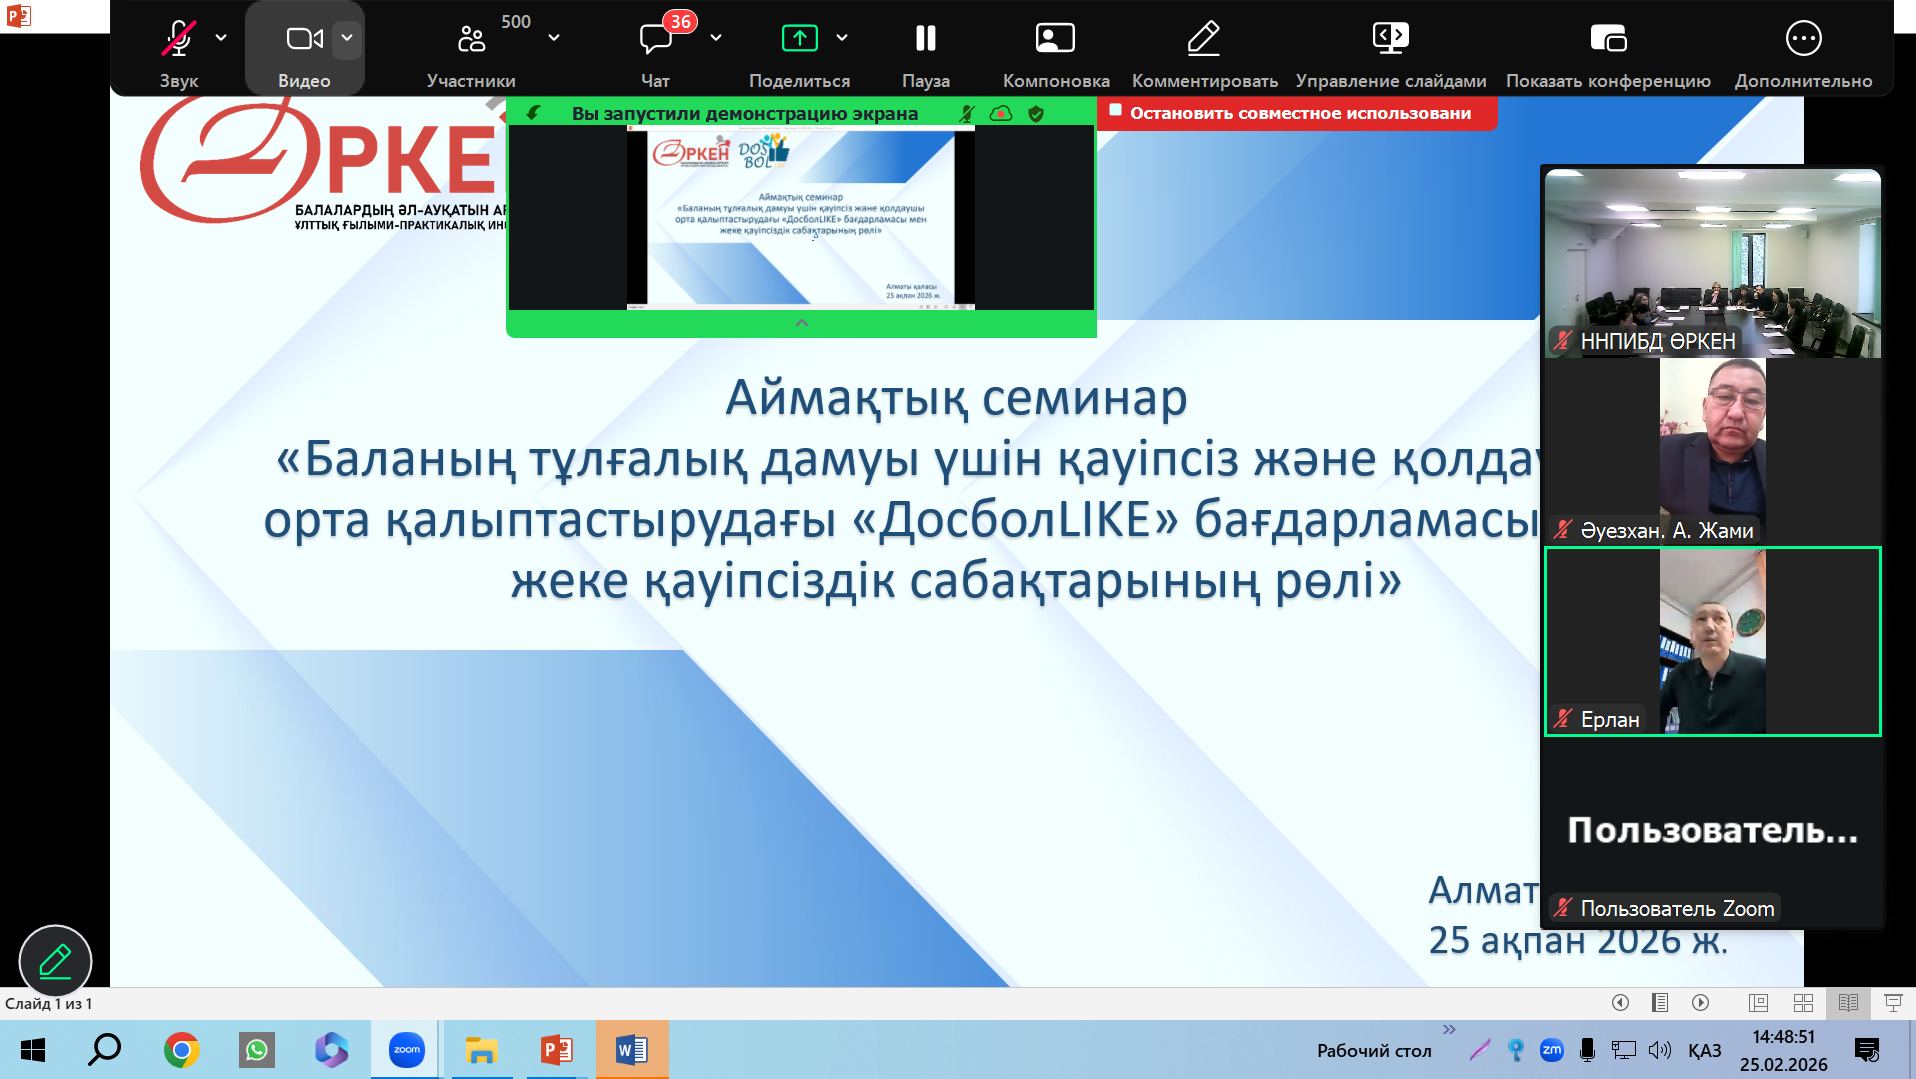Image resolution: width=1916 pixels, height=1079 pixels.
Task: Advance to the next slide arrow
Action: coord(1700,1002)
